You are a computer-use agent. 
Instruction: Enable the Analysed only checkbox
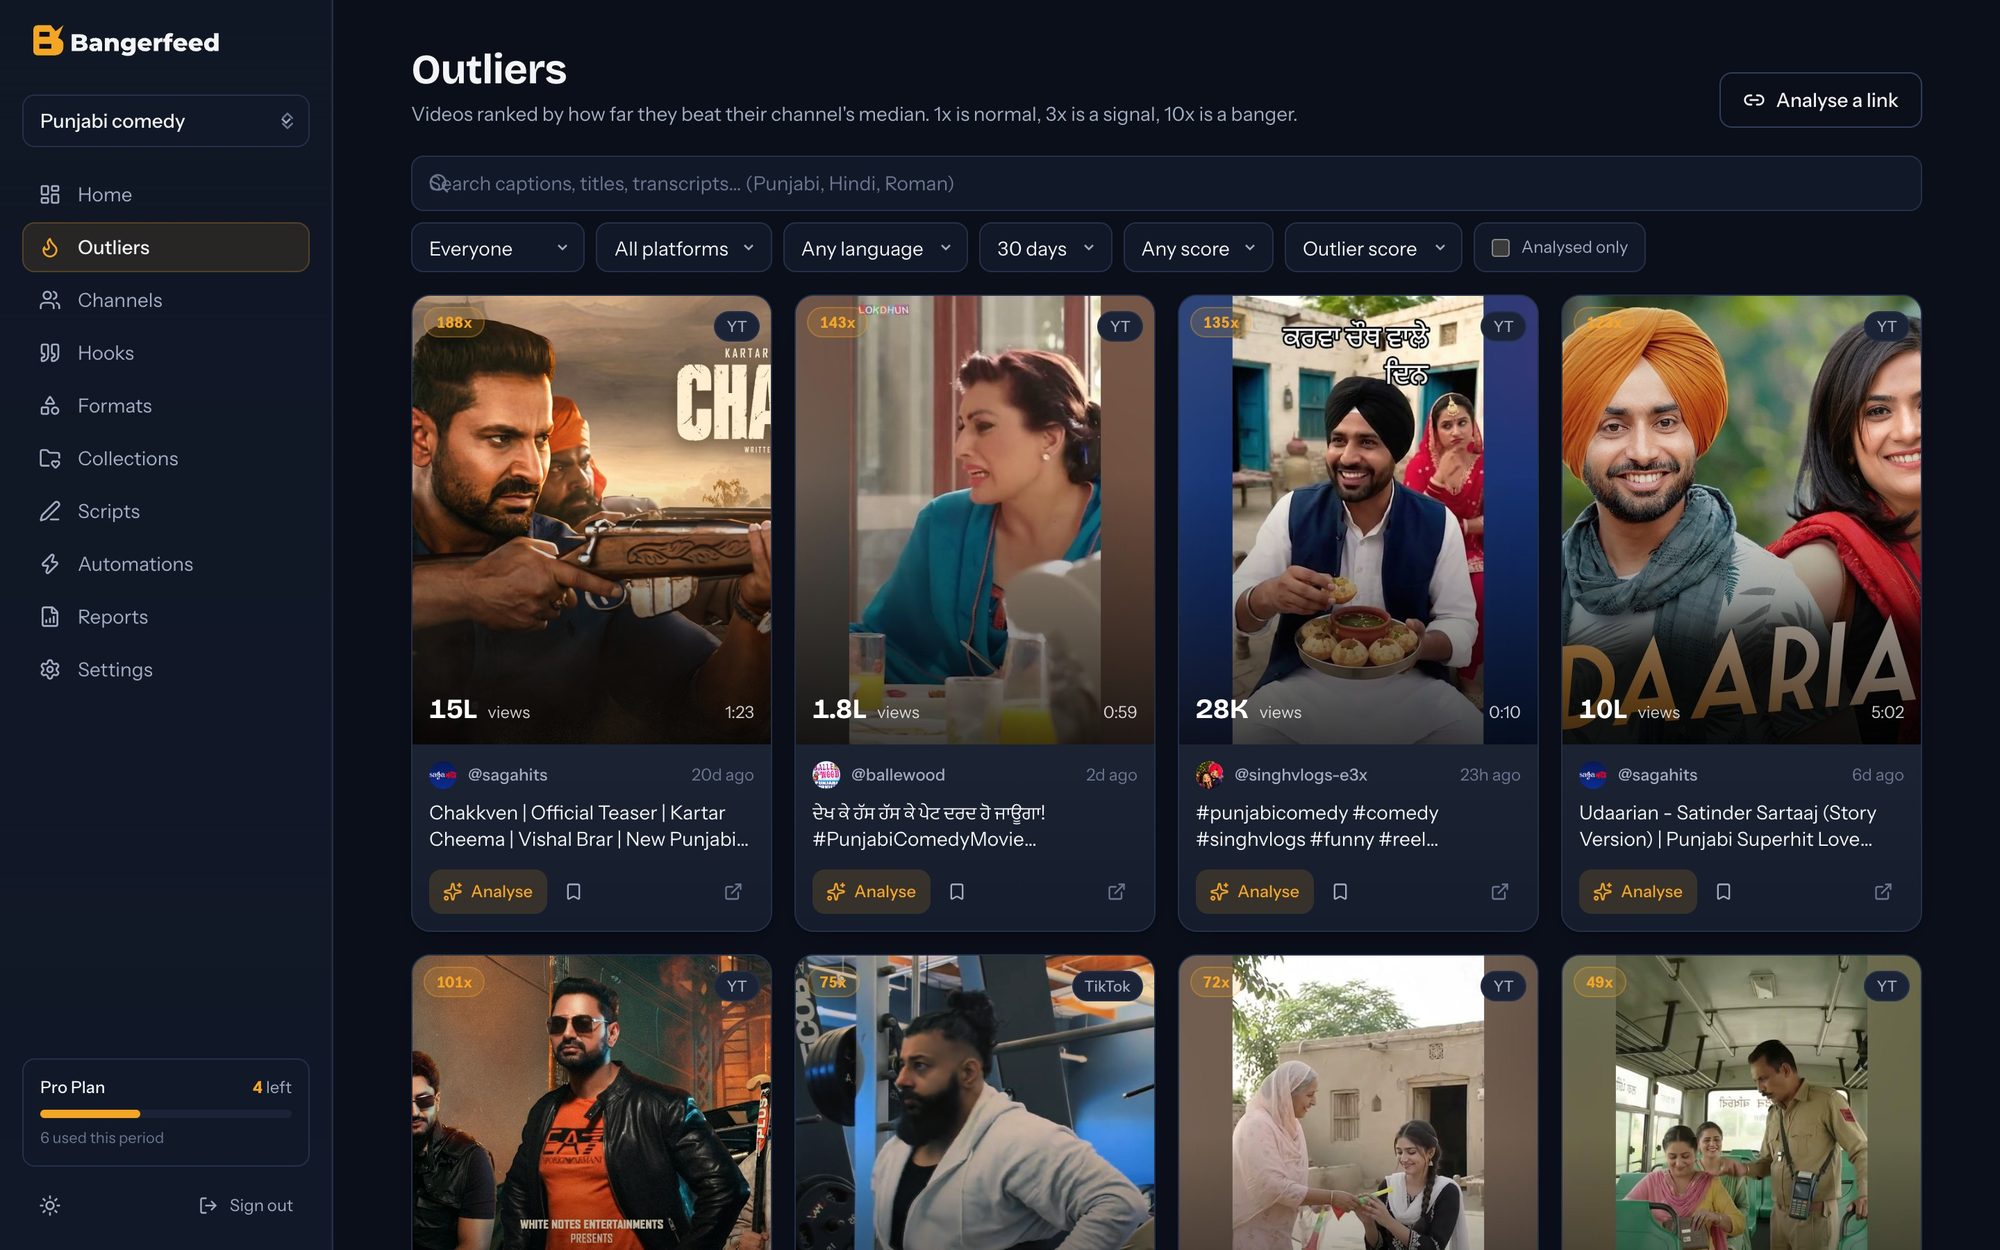1500,247
